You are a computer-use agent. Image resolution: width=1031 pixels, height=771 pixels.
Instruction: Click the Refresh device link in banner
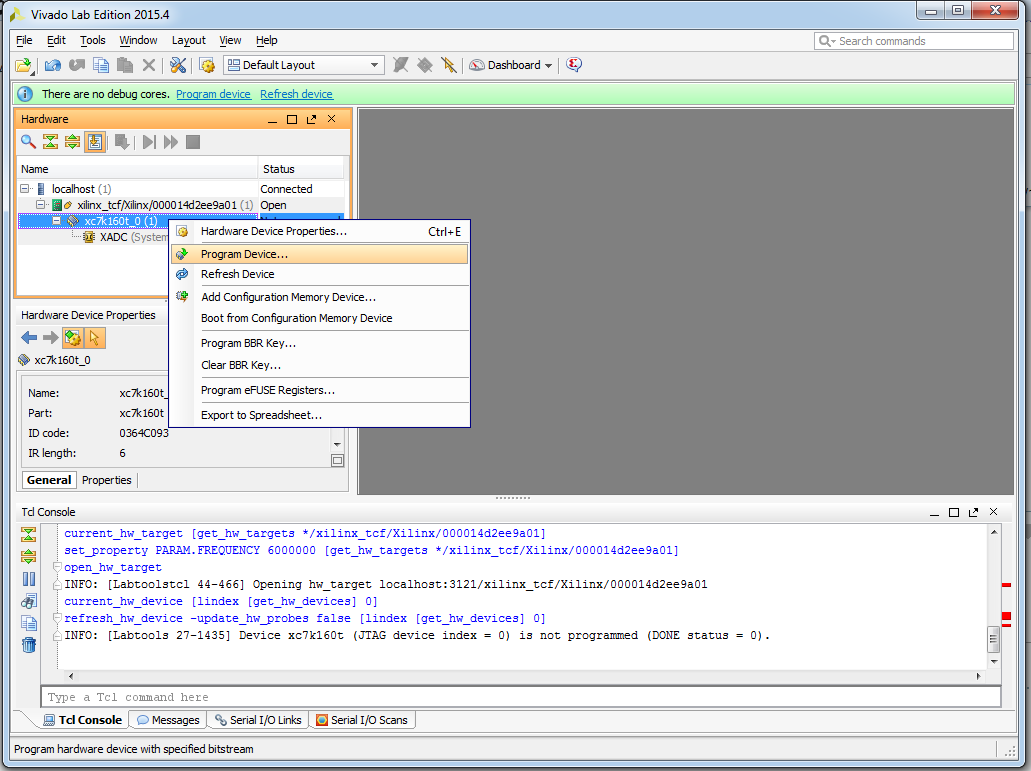point(297,94)
